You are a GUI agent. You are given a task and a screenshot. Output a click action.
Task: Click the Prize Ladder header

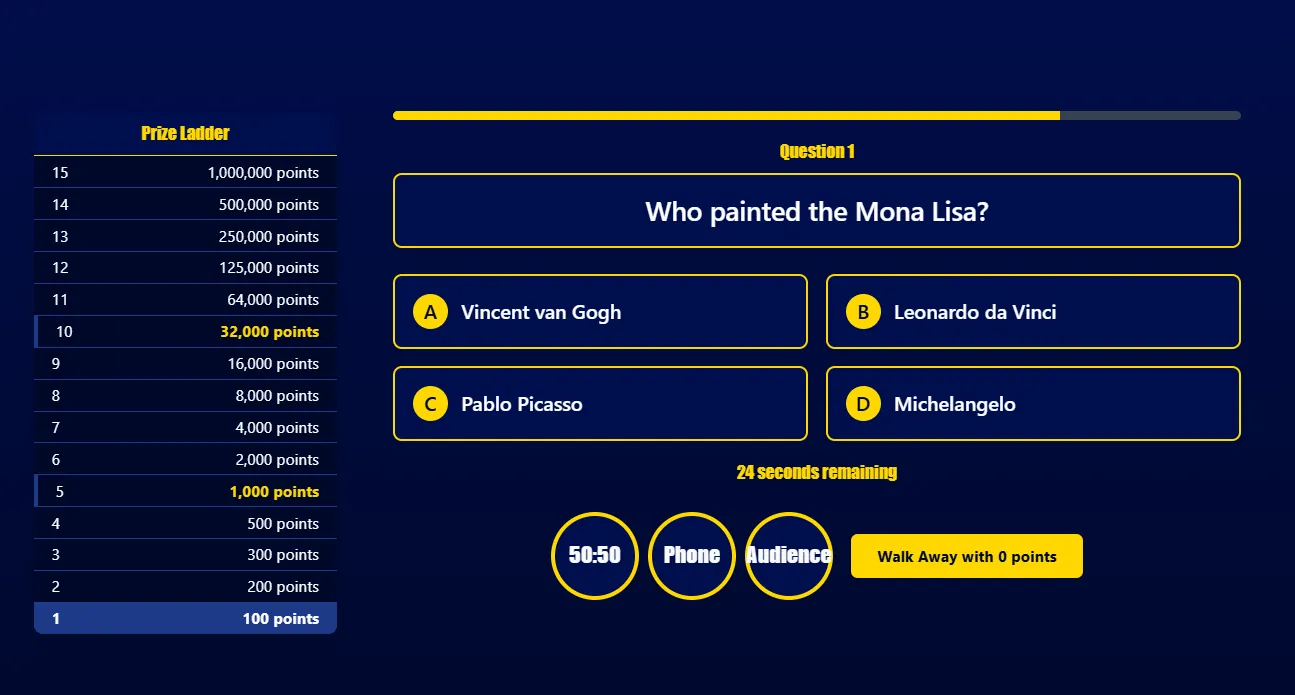[x=185, y=134]
